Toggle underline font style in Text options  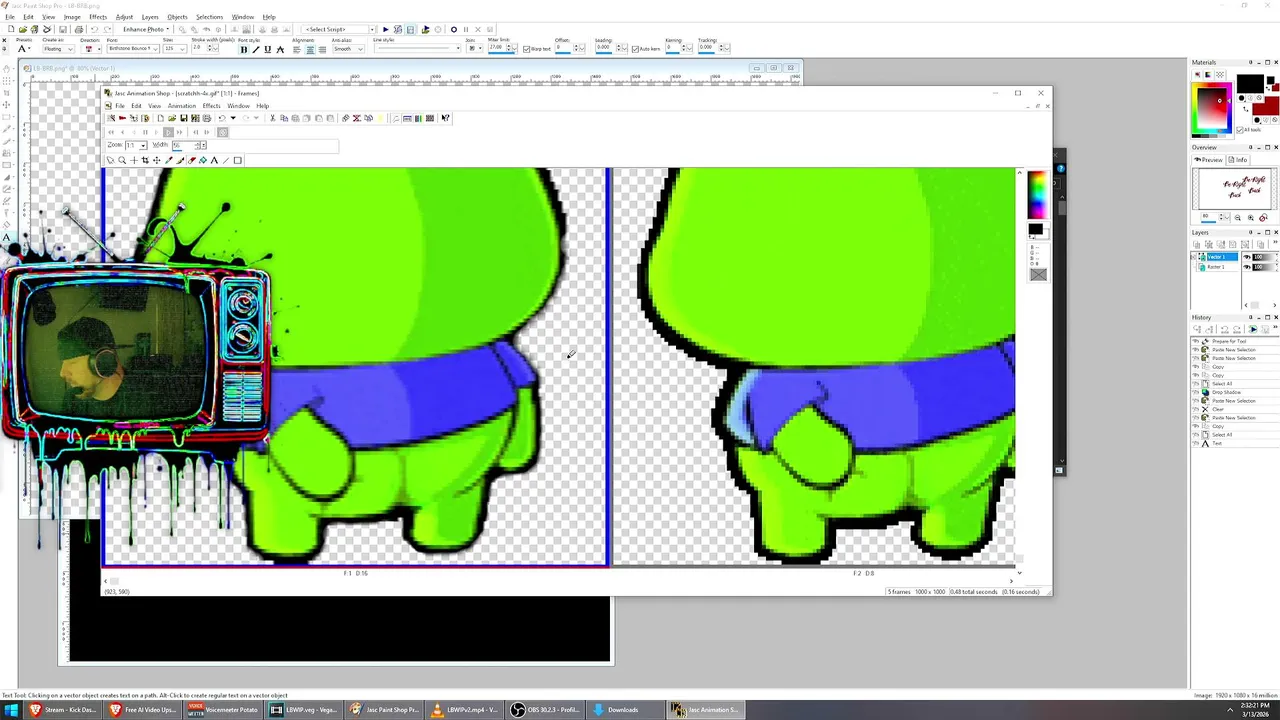268,49
